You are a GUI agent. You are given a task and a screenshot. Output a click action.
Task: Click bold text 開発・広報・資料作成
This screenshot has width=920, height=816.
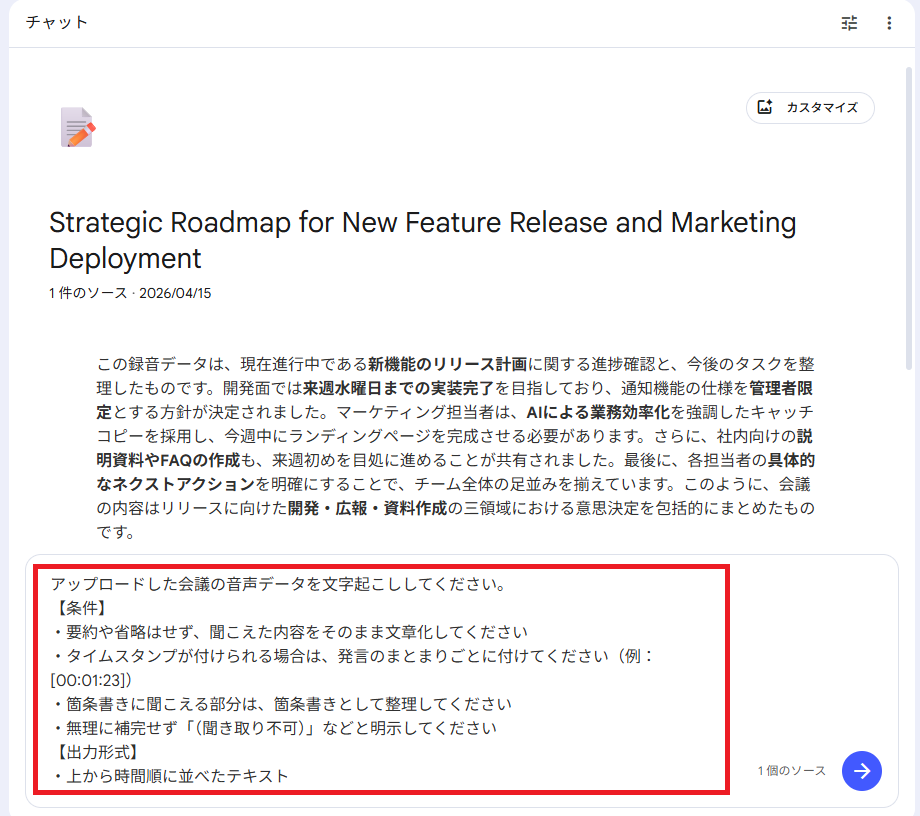[x=367, y=508]
